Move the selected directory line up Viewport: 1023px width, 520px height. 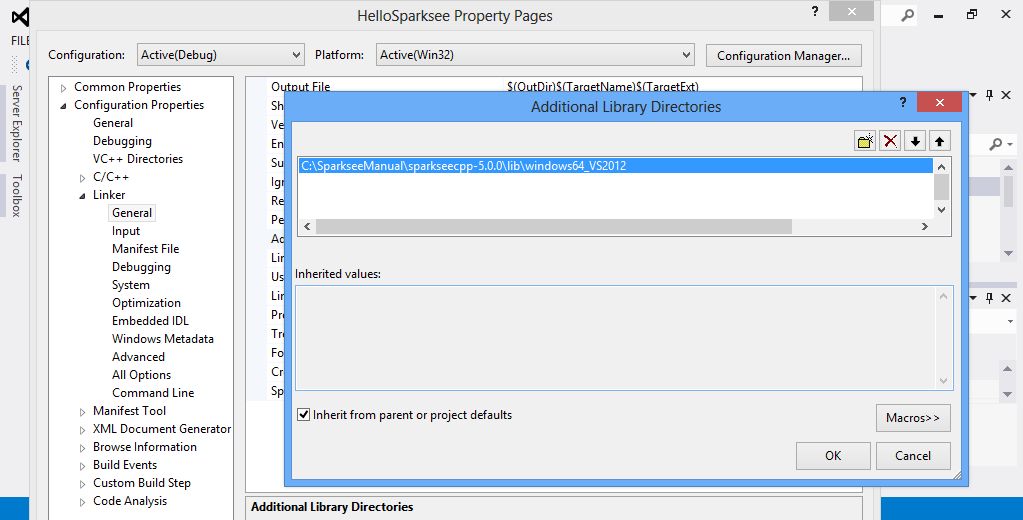(x=939, y=141)
